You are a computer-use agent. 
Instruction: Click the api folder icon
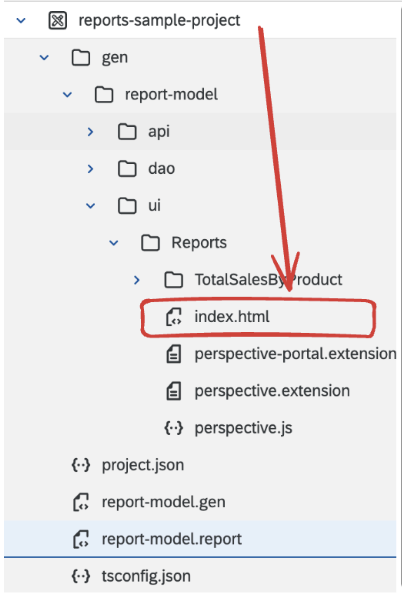tap(127, 132)
